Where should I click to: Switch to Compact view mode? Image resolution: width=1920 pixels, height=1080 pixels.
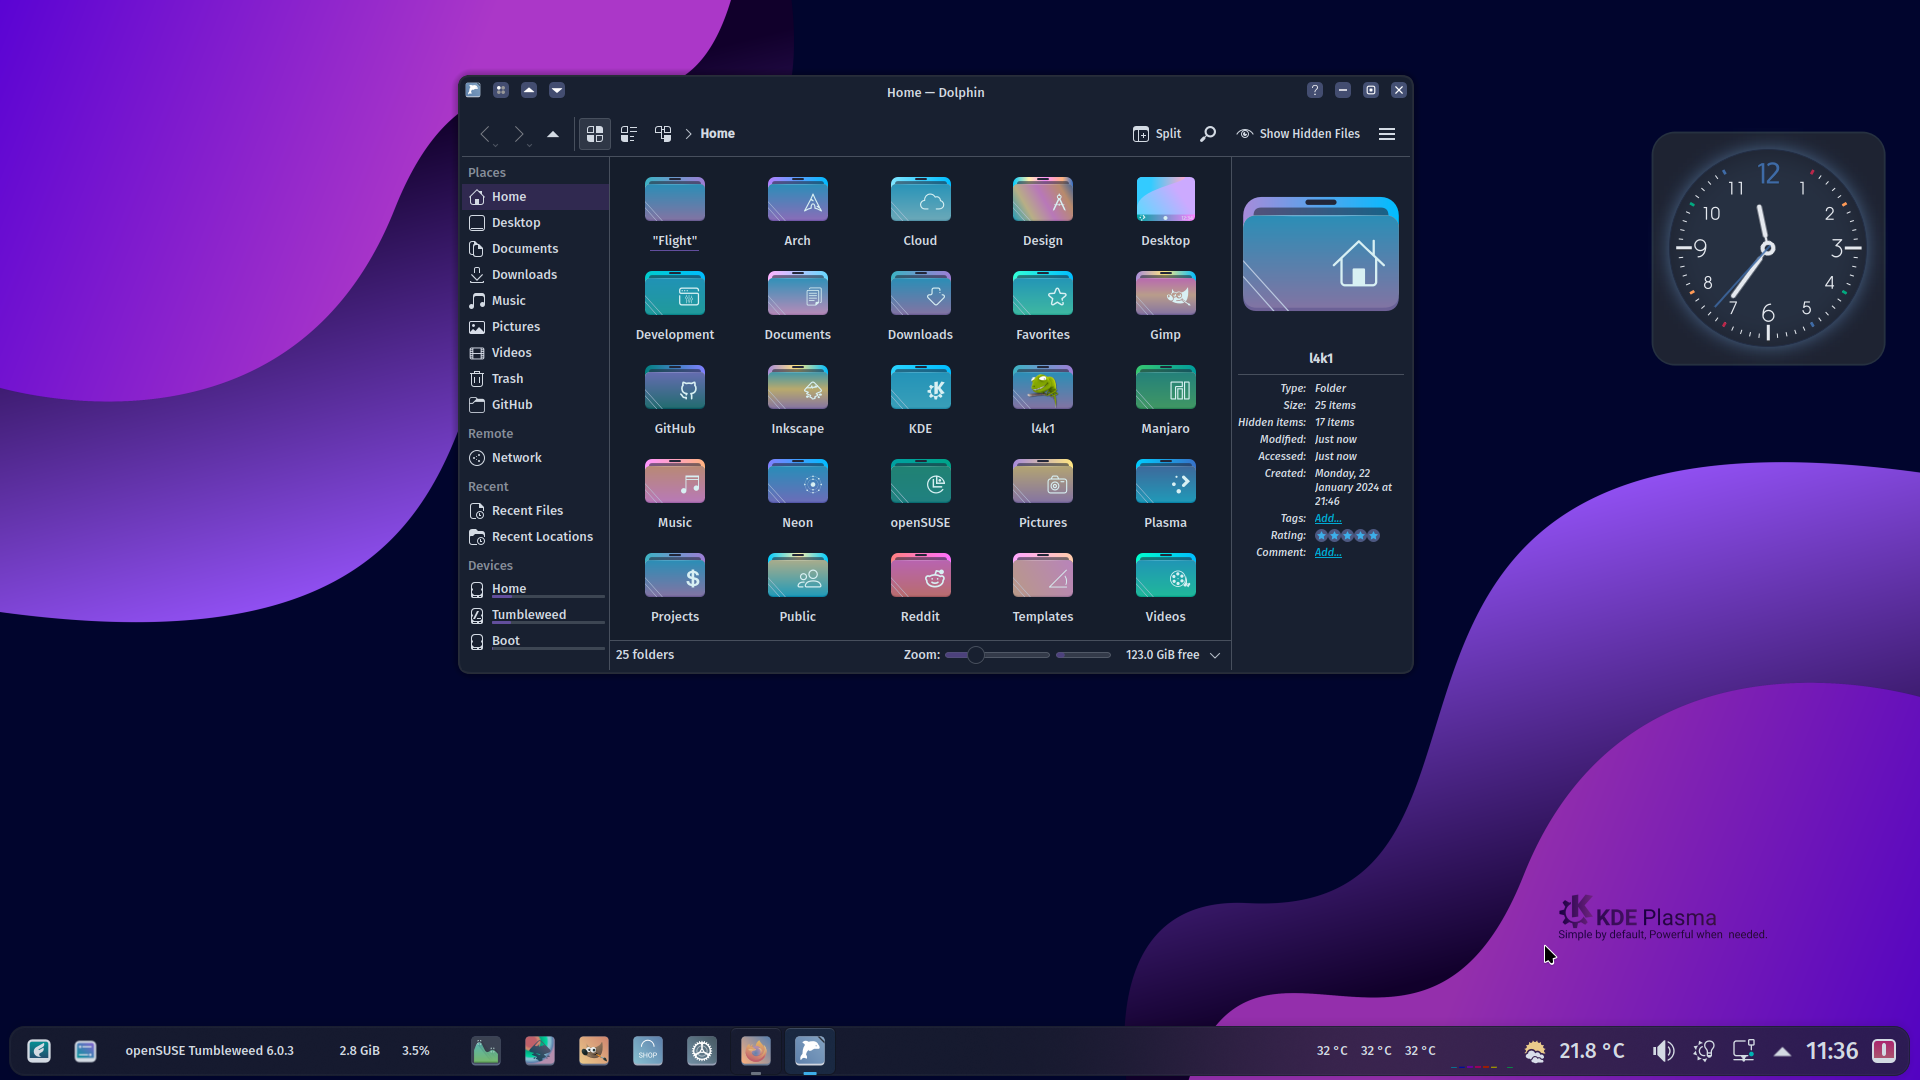coord(629,134)
